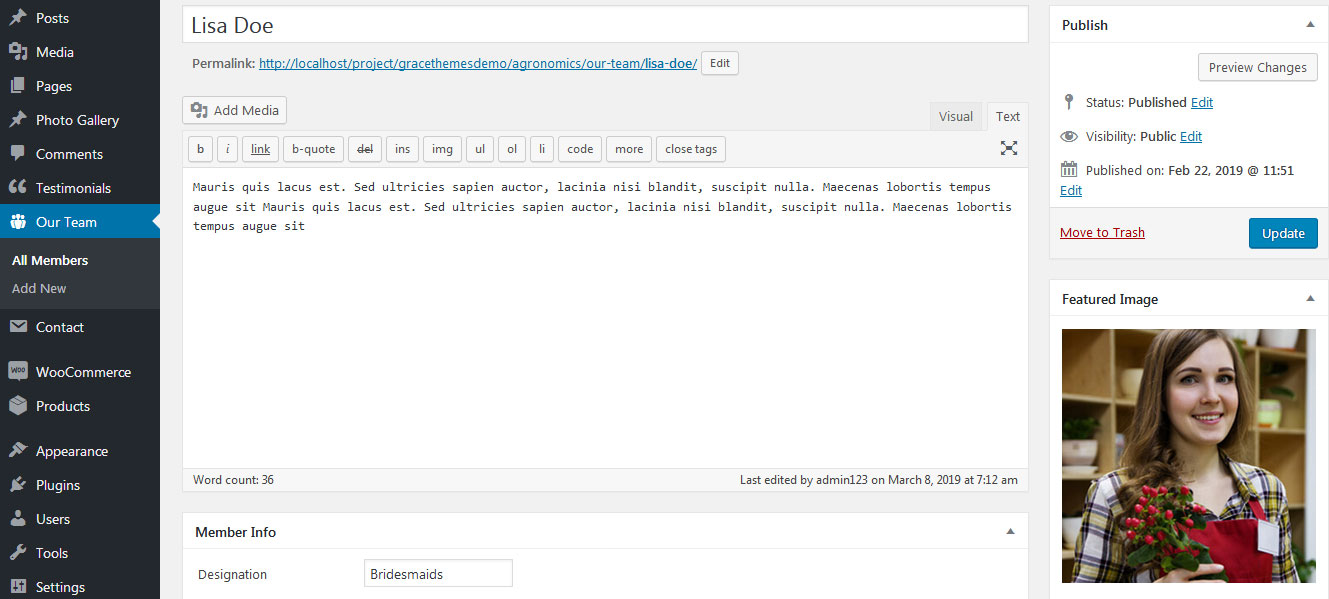The width and height of the screenshot is (1329, 599).
Task: Insert more tag button
Action: point(629,149)
